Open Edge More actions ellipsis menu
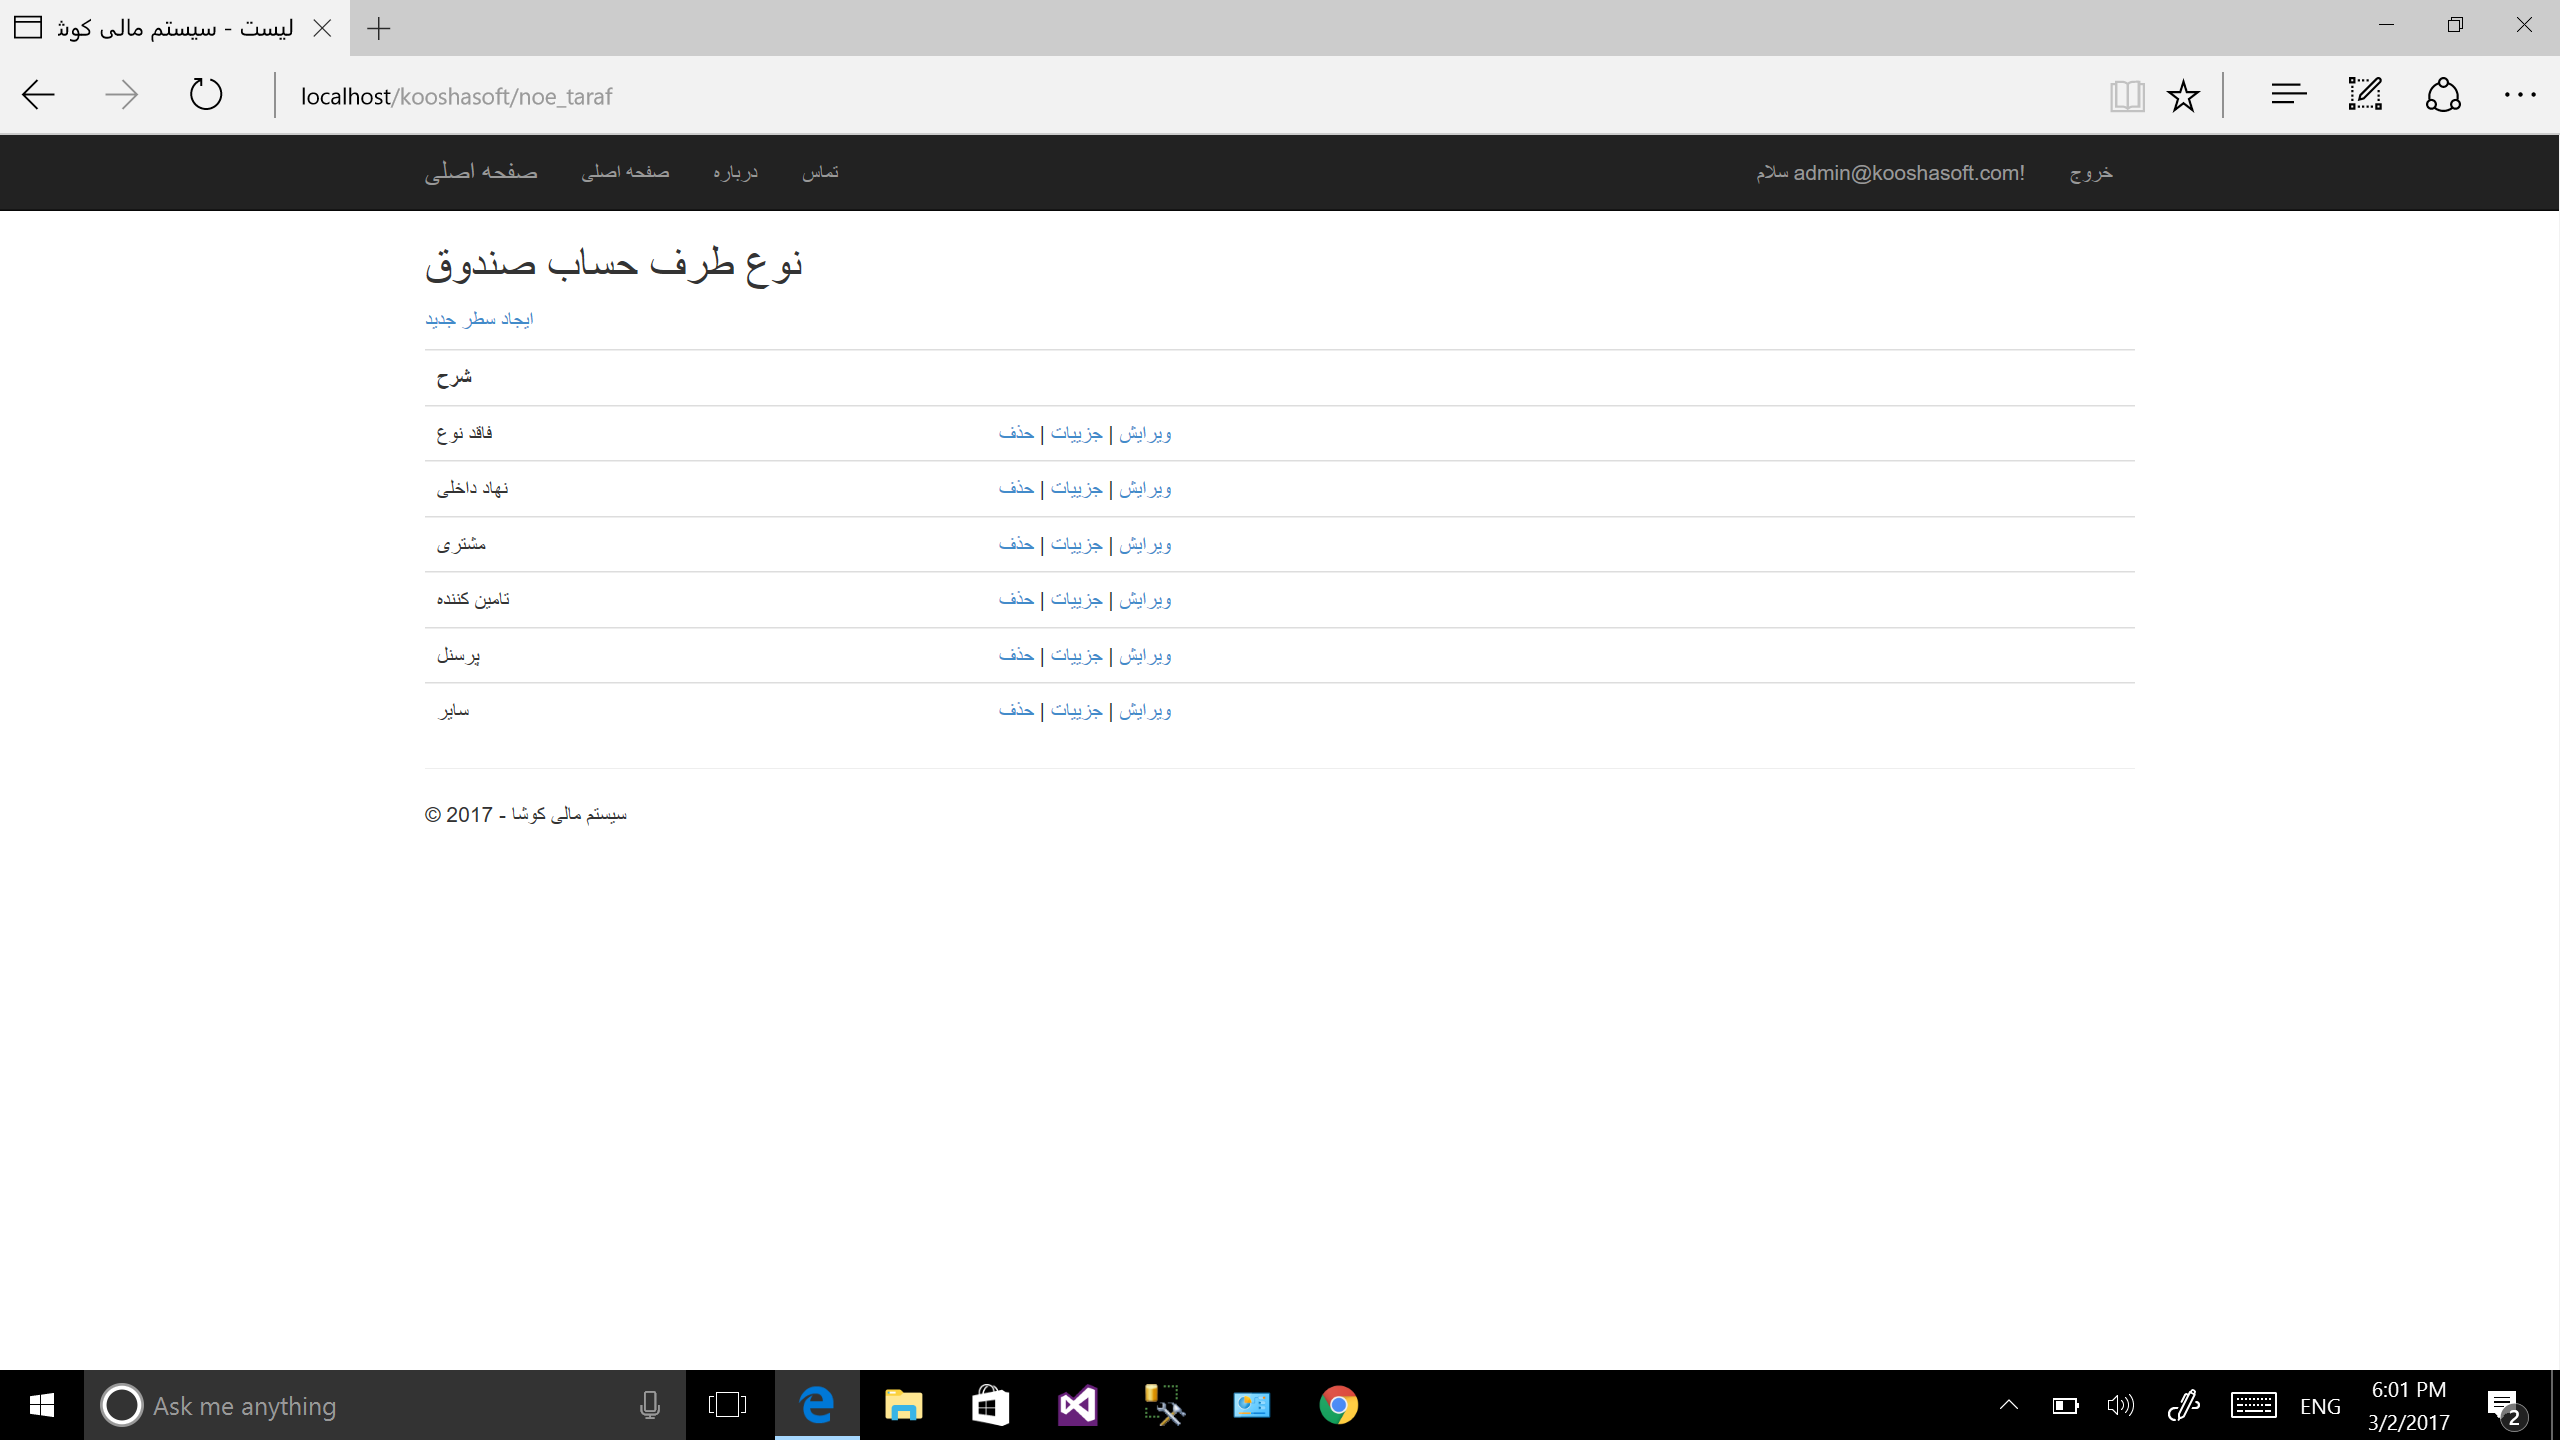 point(2520,95)
